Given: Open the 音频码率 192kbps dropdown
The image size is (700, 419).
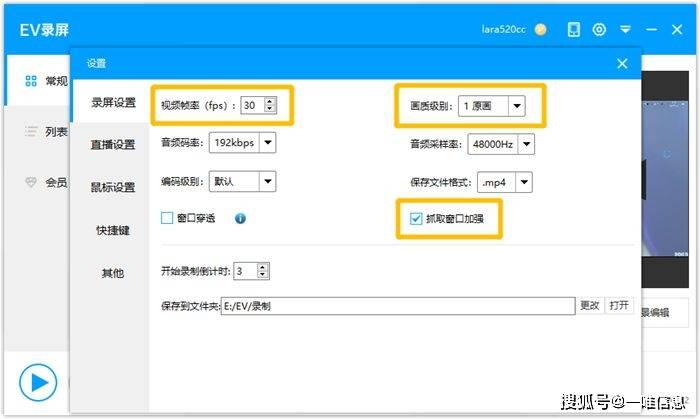Looking at the screenshot, I should click(266, 143).
